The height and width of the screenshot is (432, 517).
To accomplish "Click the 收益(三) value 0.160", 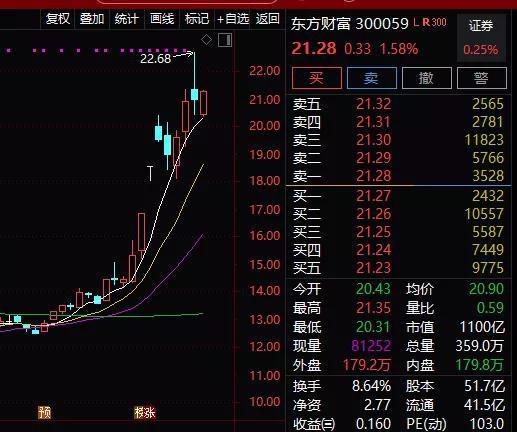I will tap(373, 424).
